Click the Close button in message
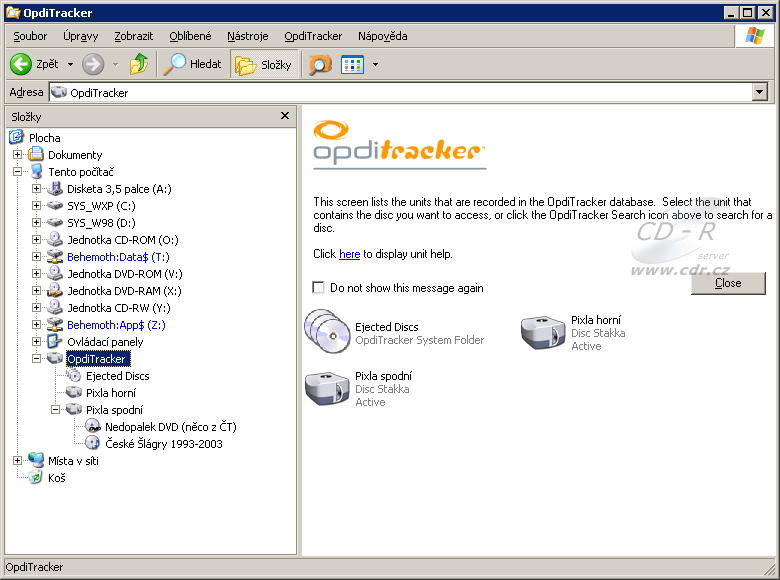This screenshot has height=580, width=780. 728,283
